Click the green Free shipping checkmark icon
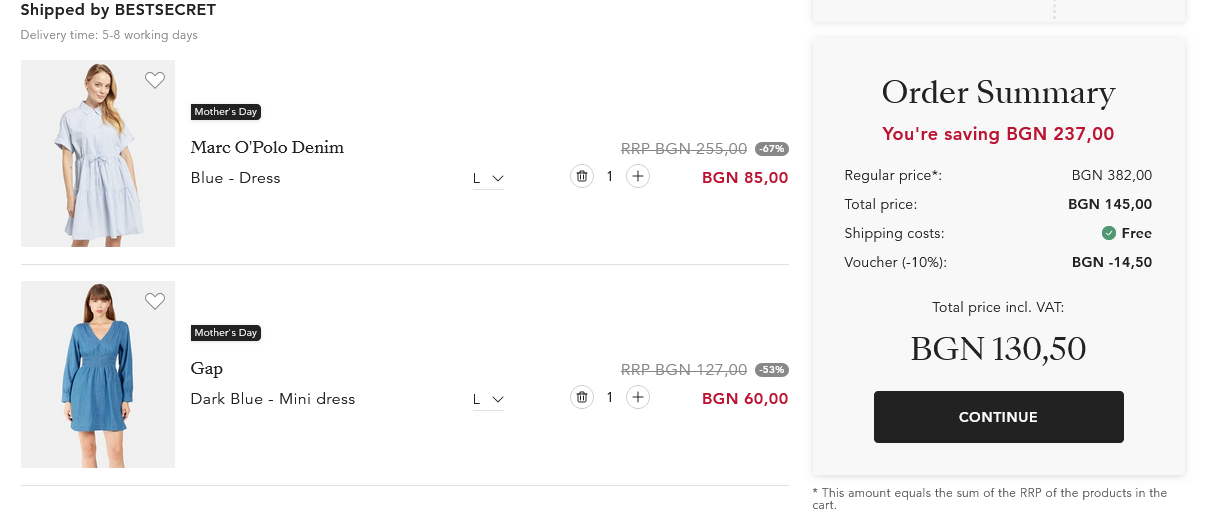This screenshot has width=1208, height=527. pos(1108,233)
